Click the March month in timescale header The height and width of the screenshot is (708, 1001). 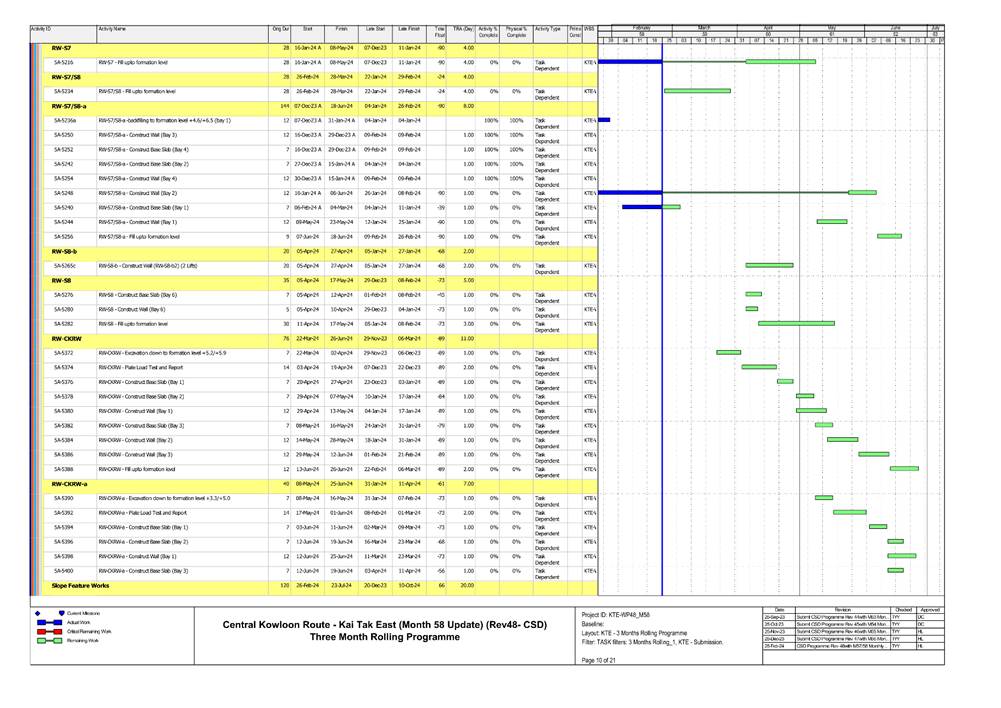click(x=703, y=28)
